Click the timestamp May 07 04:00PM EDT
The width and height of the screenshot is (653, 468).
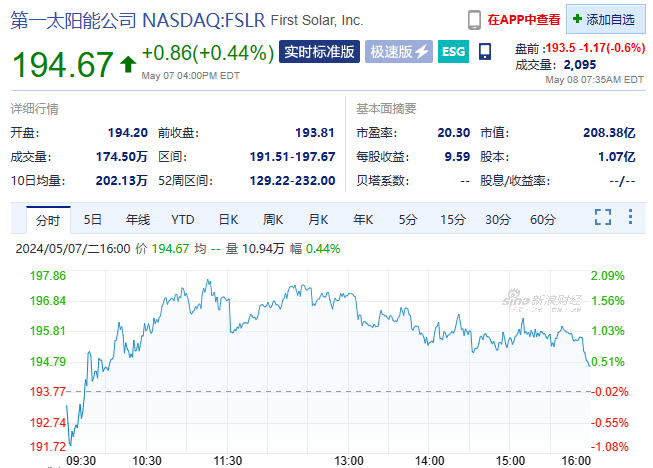click(191, 76)
